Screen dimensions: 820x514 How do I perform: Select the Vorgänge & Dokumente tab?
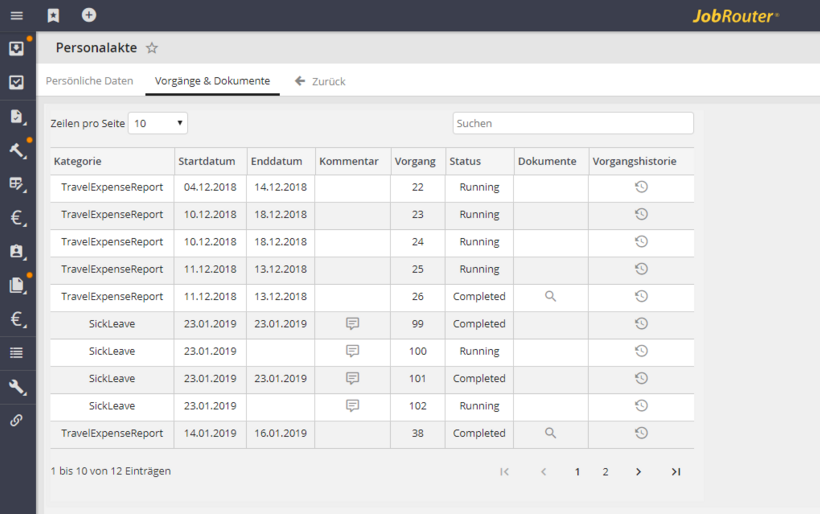click(x=212, y=81)
